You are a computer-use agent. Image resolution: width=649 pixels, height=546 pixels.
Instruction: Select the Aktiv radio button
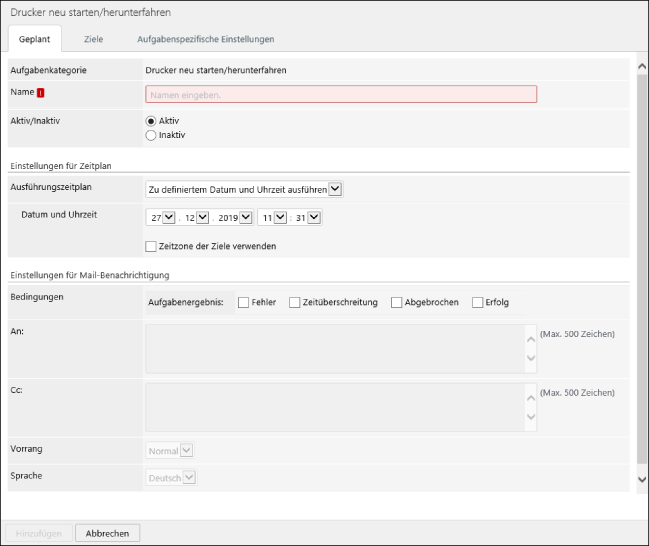[151, 121]
